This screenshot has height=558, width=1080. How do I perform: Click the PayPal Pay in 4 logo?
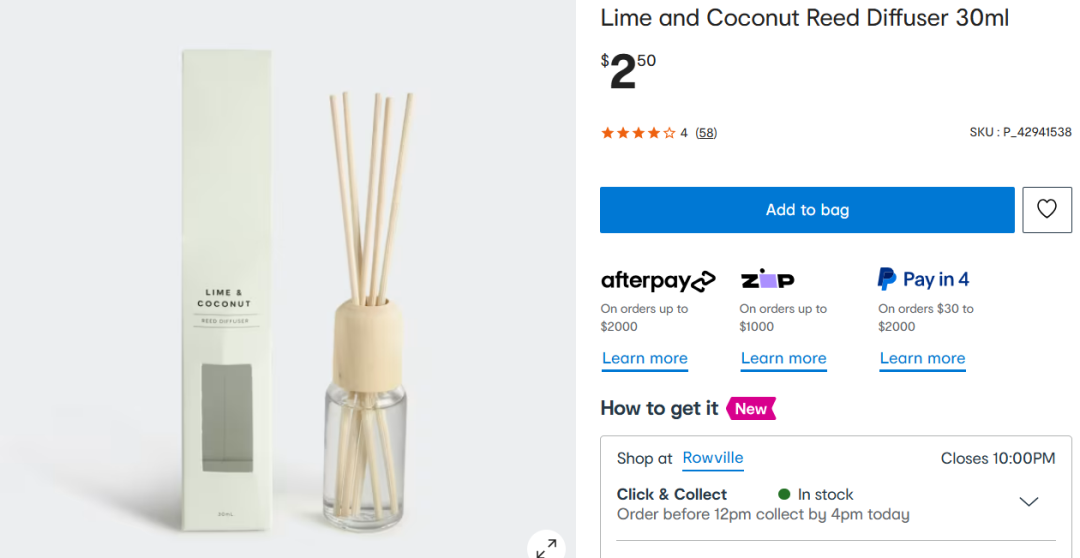coord(922,279)
